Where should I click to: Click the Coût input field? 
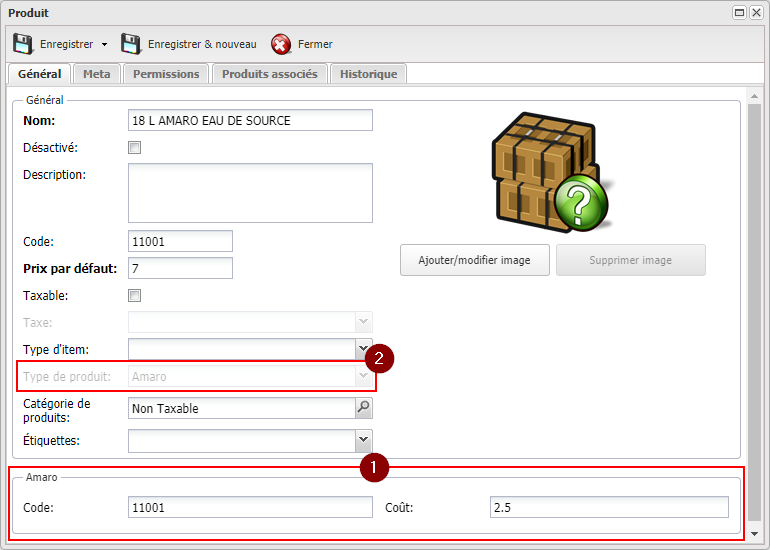coord(609,507)
